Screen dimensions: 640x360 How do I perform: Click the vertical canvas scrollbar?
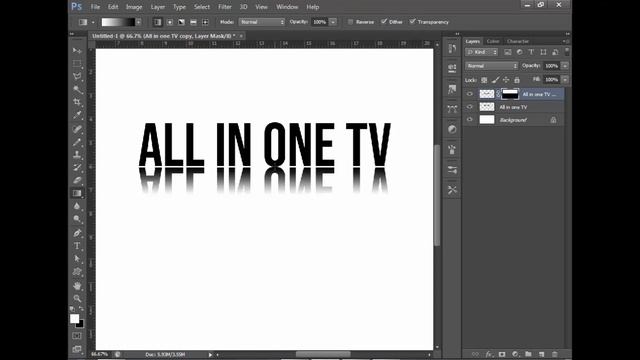tap(437, 195)
